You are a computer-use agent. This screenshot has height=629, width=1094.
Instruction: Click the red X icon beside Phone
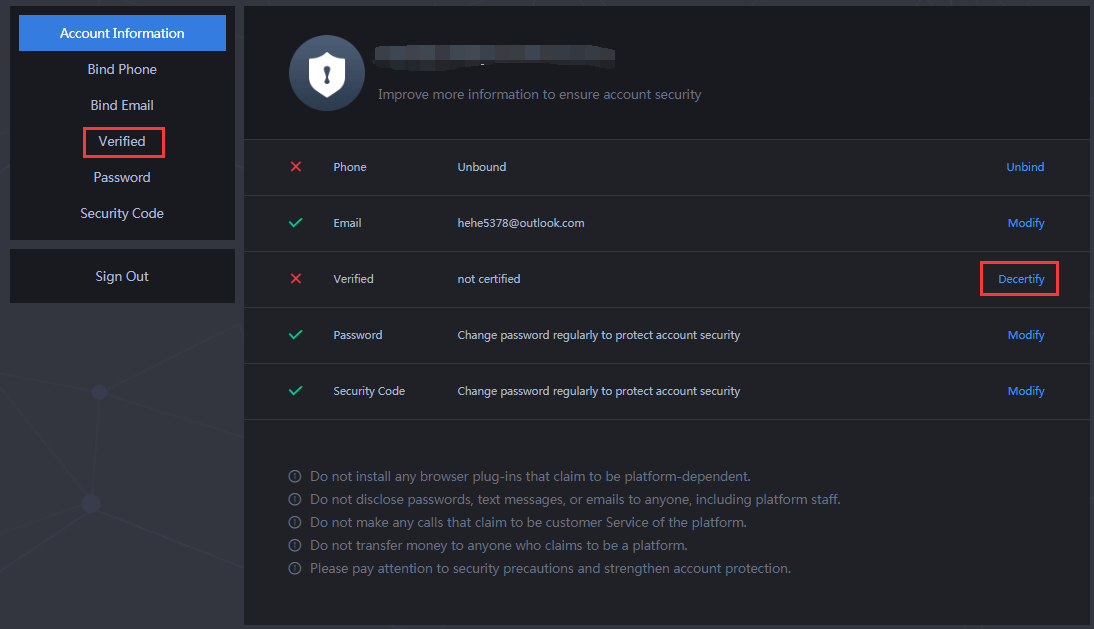(296, 167)
